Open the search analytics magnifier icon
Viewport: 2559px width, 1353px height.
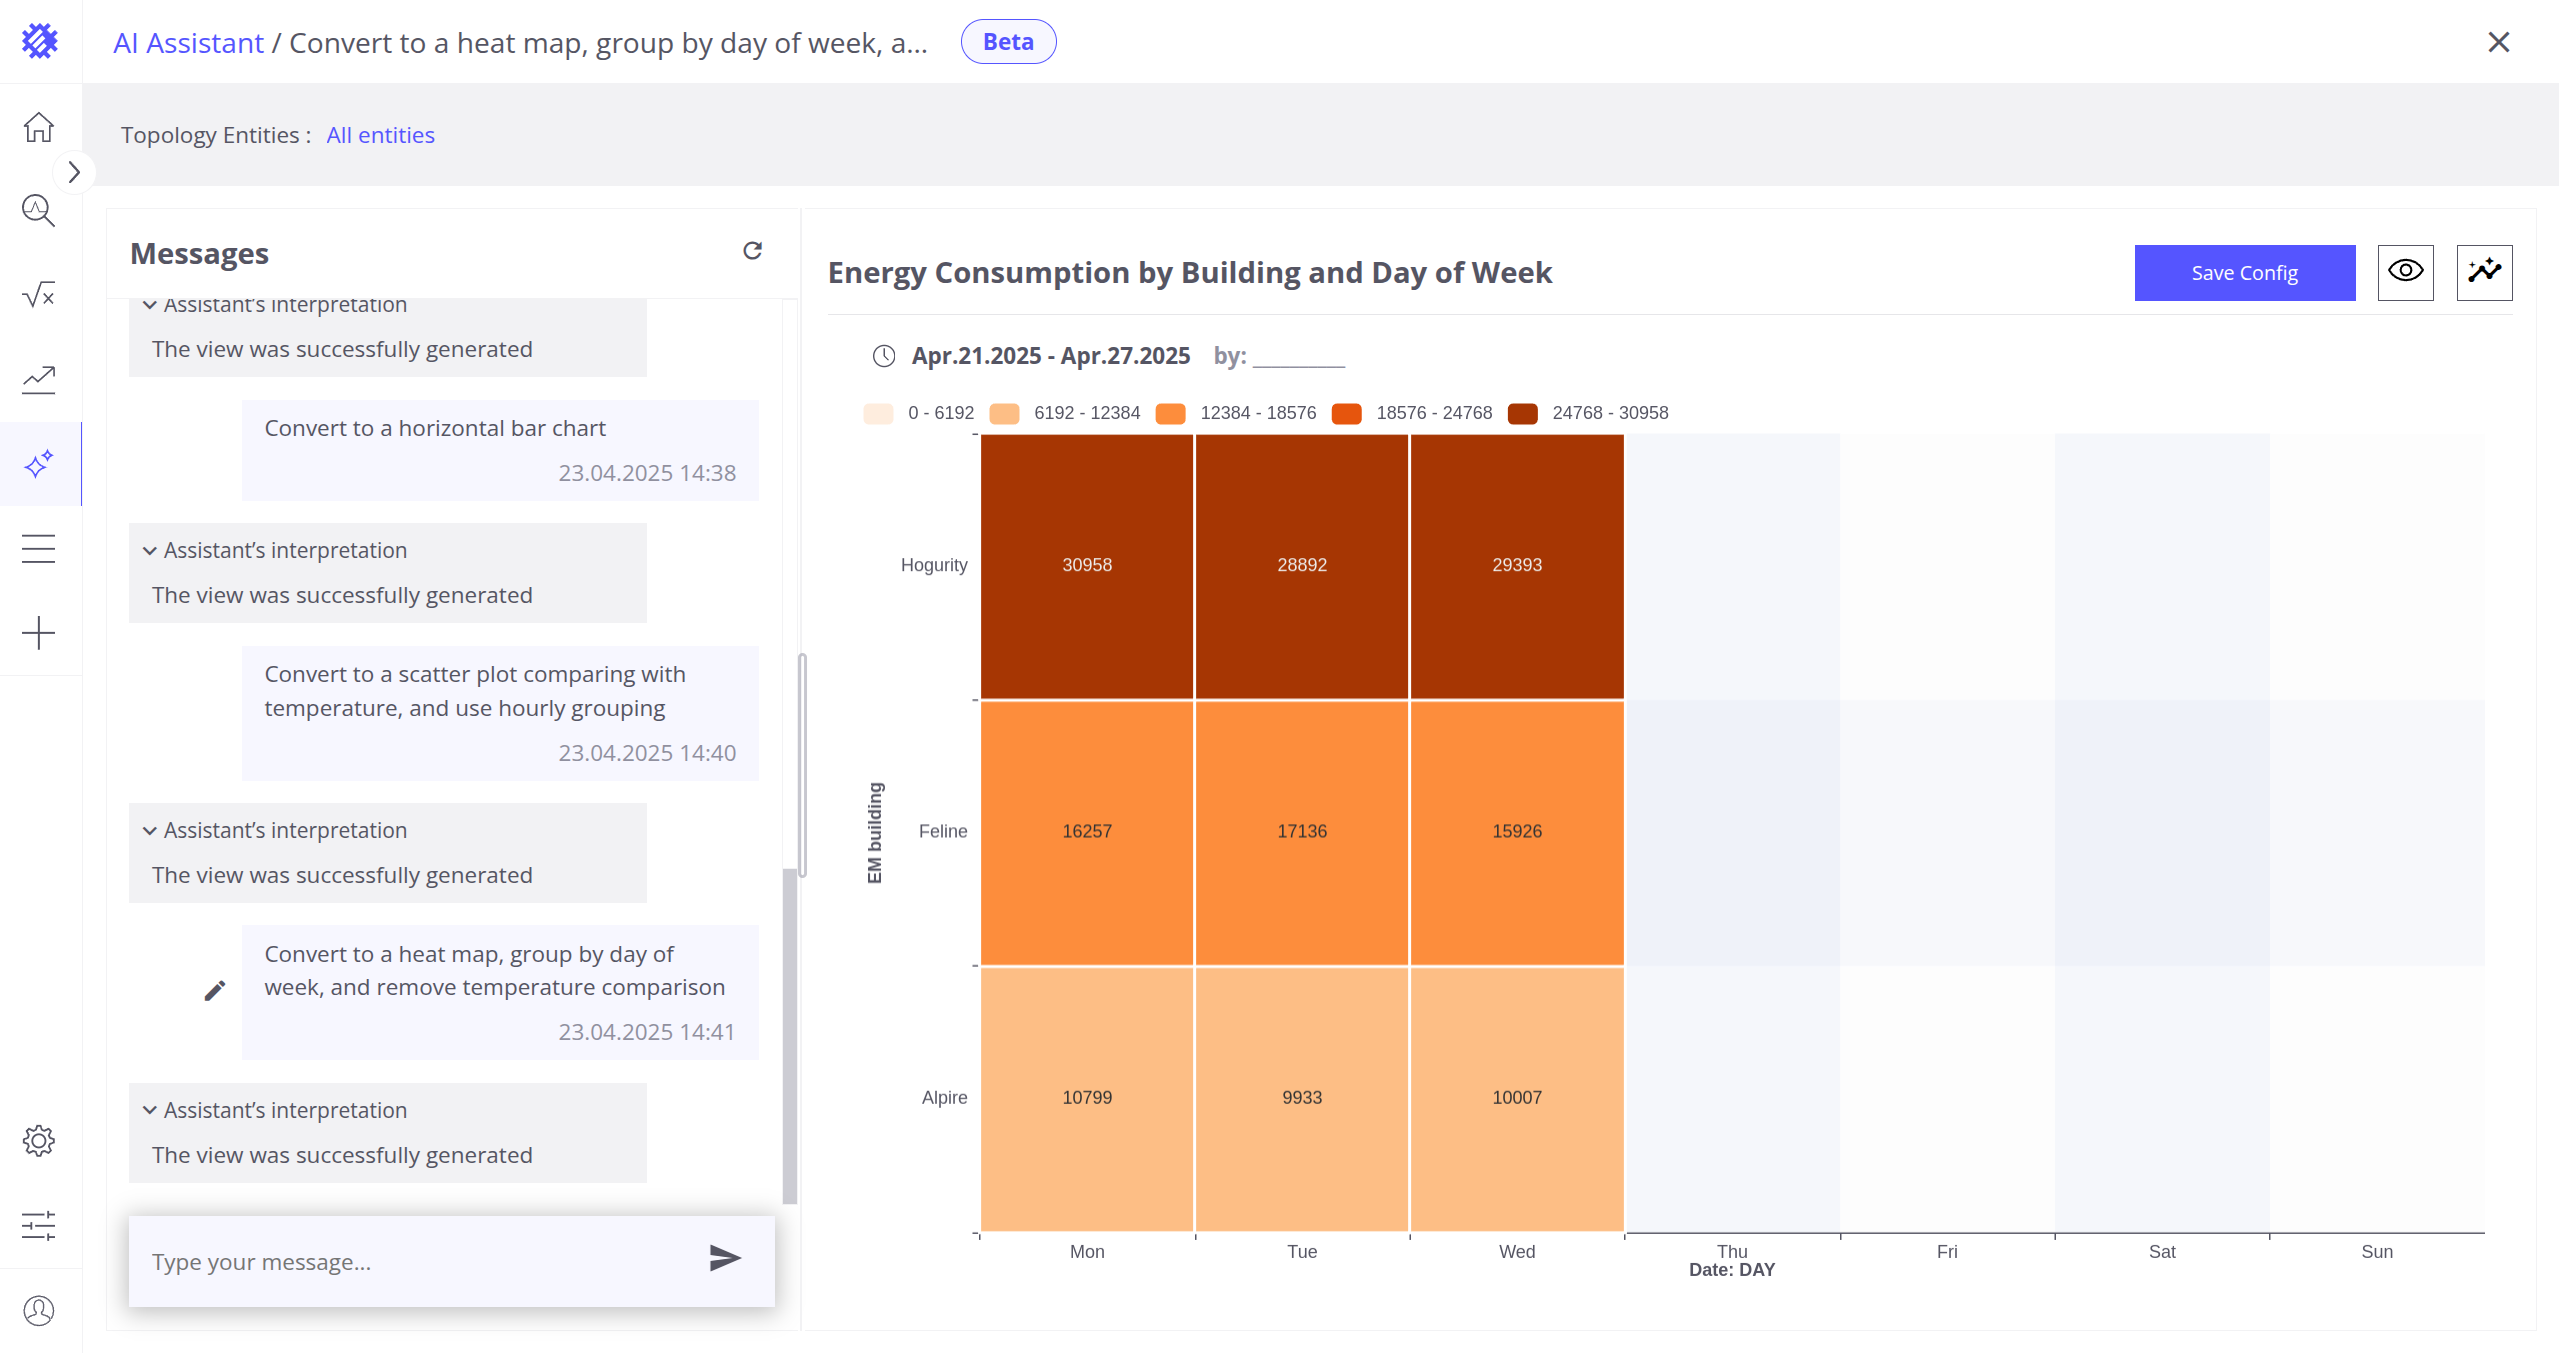pyautogui.click(x=39, y=211)
